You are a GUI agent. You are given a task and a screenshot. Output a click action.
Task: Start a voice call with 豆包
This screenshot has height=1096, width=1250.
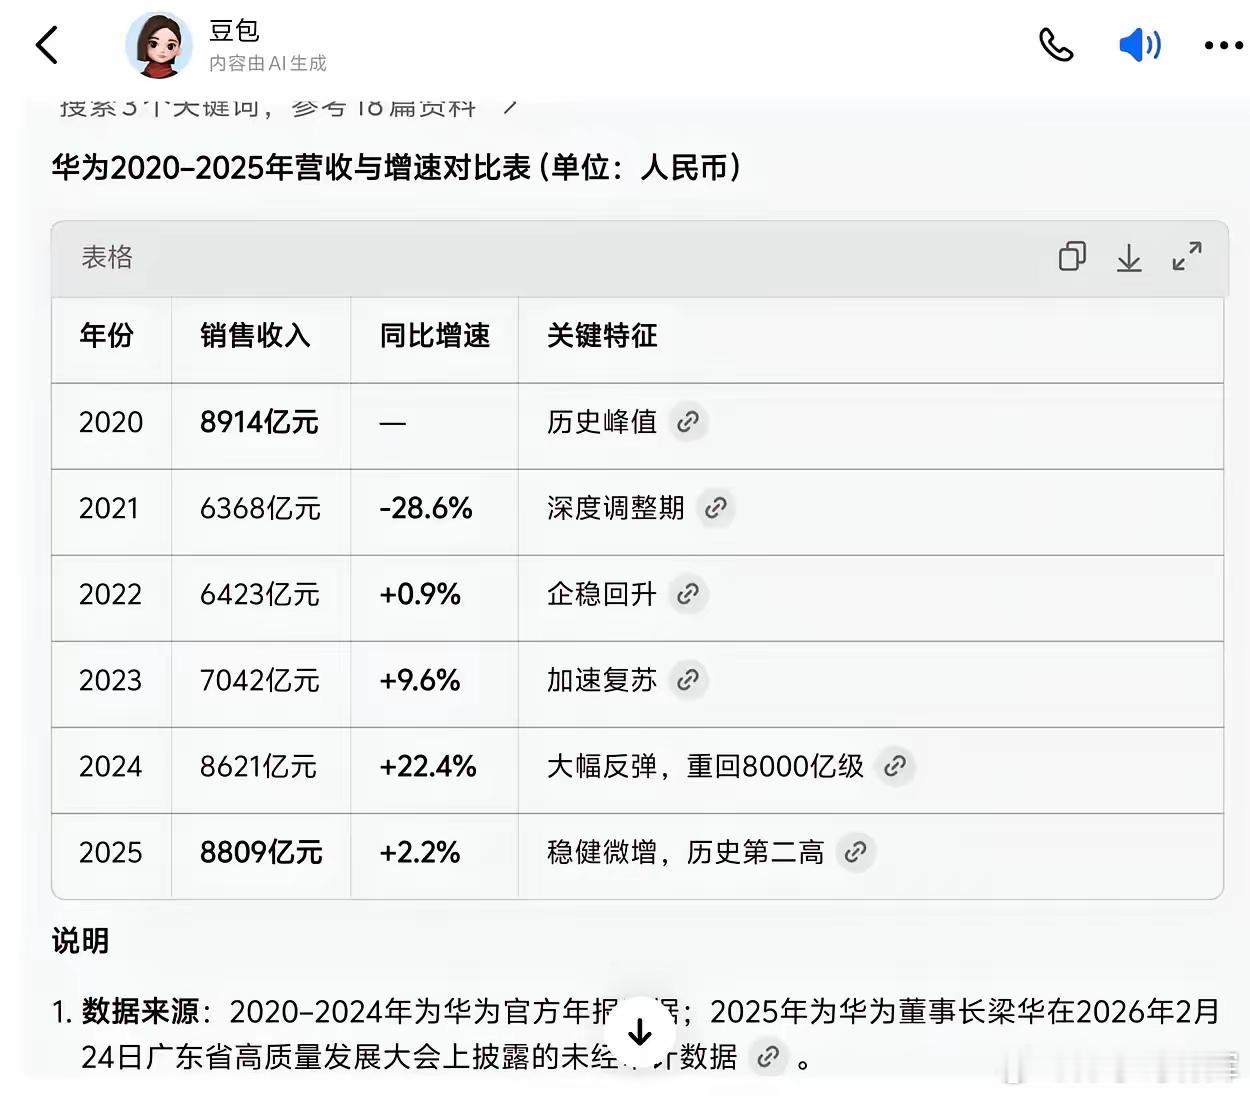click(x=1056, y=45)
